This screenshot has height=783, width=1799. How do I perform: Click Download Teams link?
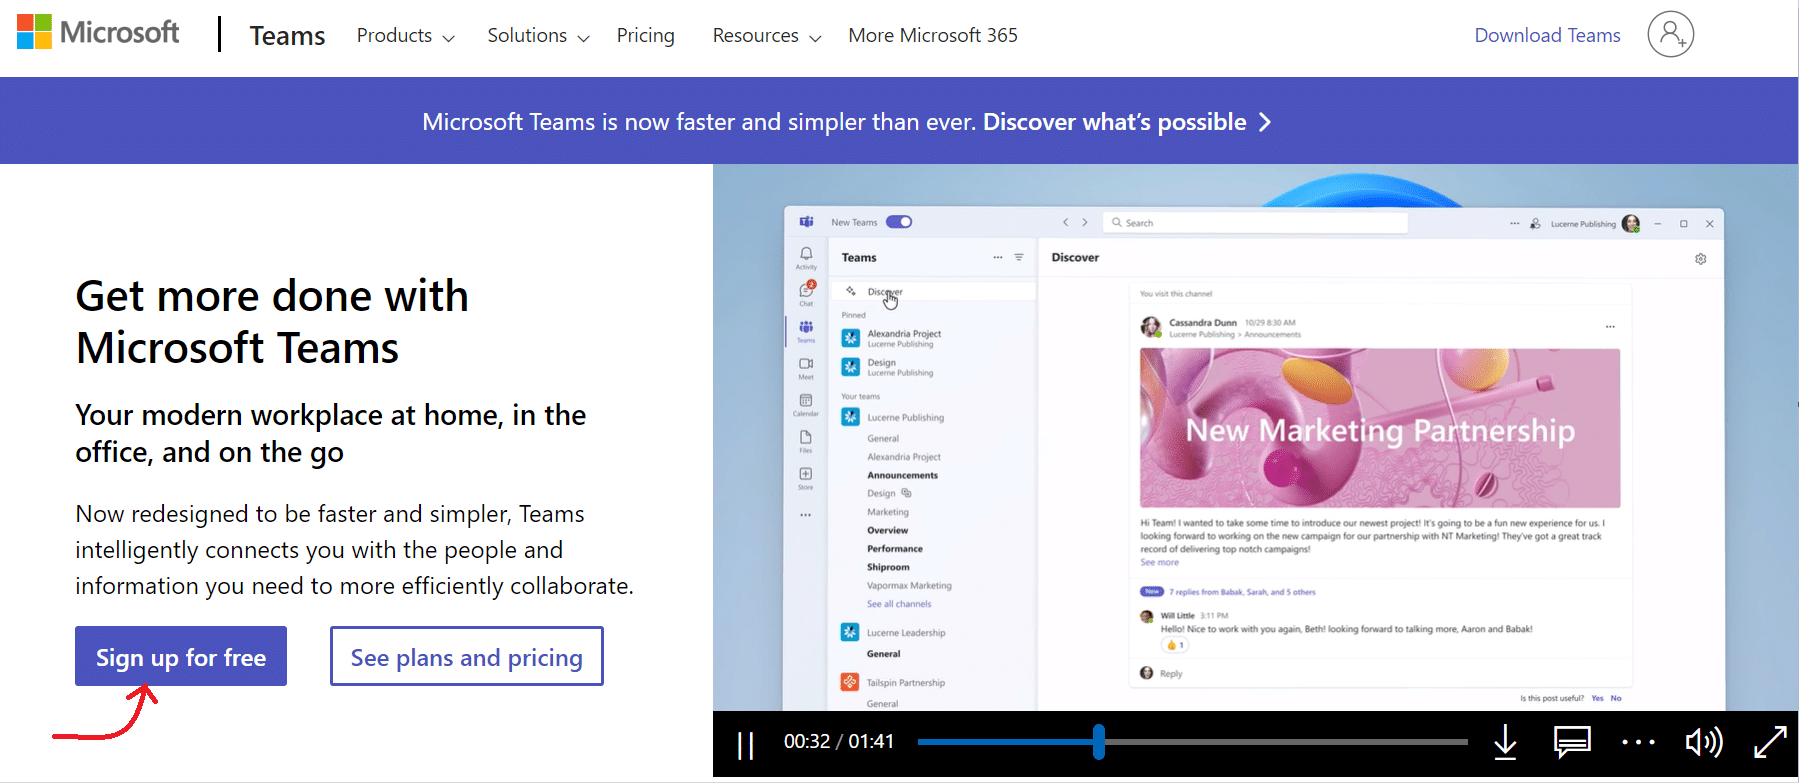click(x=1547, y=36)
